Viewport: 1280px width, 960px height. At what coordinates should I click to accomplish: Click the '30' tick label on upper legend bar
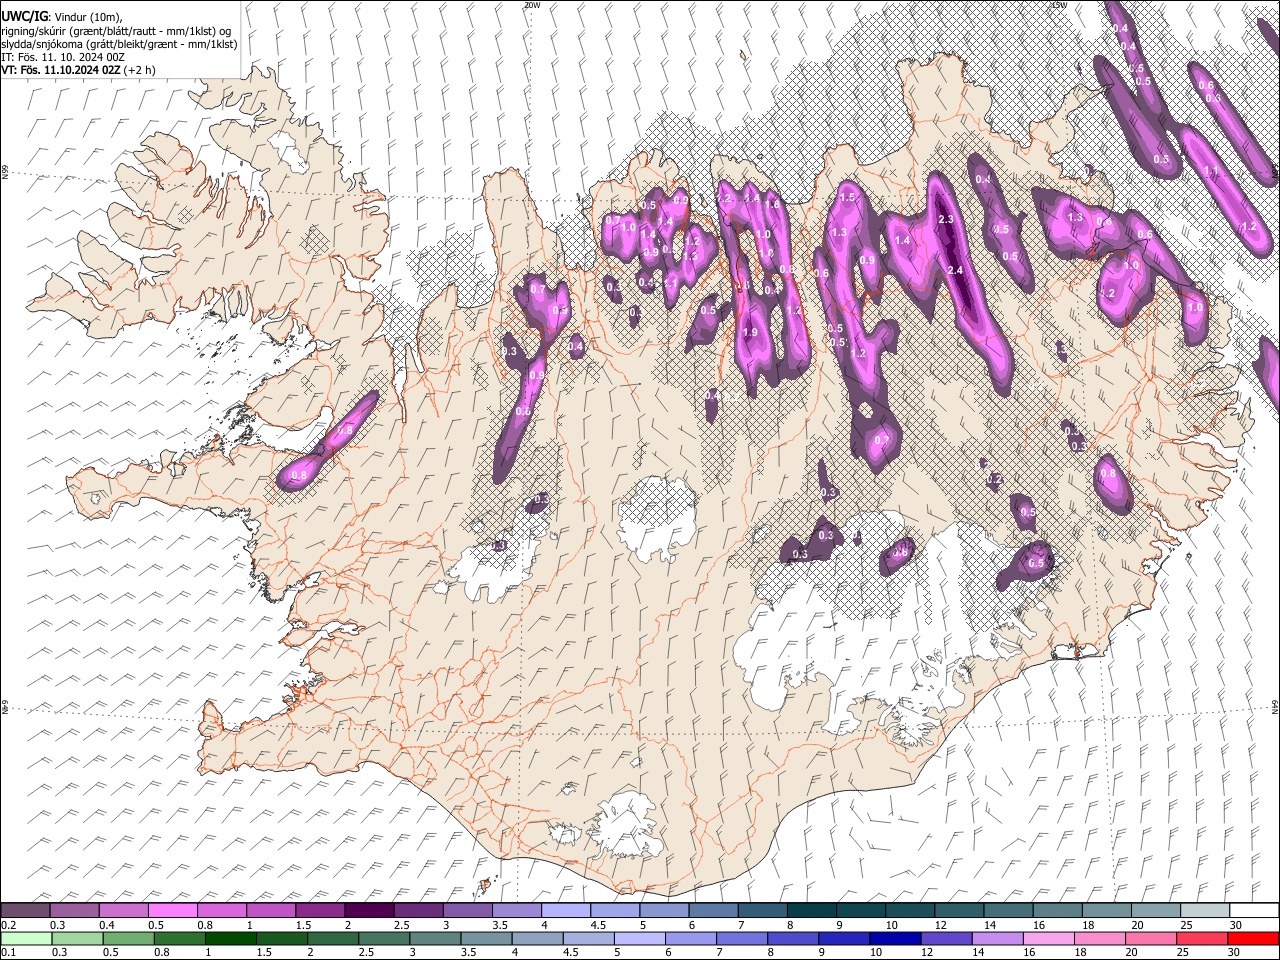[x=1236, y=925]
